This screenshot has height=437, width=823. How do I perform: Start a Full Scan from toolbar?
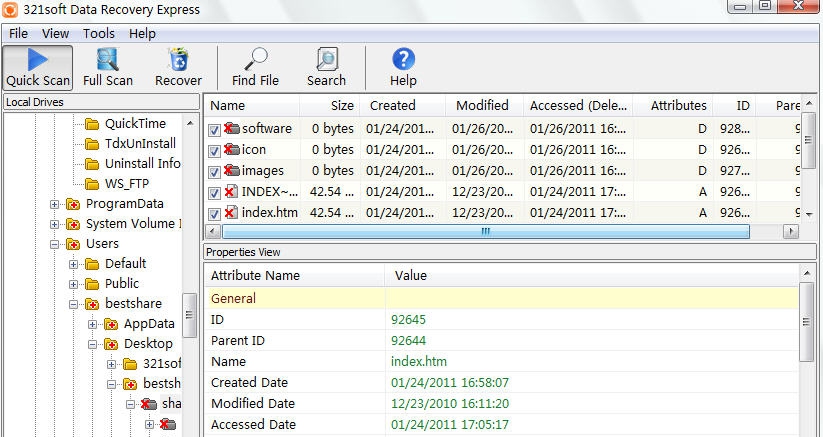107,60
